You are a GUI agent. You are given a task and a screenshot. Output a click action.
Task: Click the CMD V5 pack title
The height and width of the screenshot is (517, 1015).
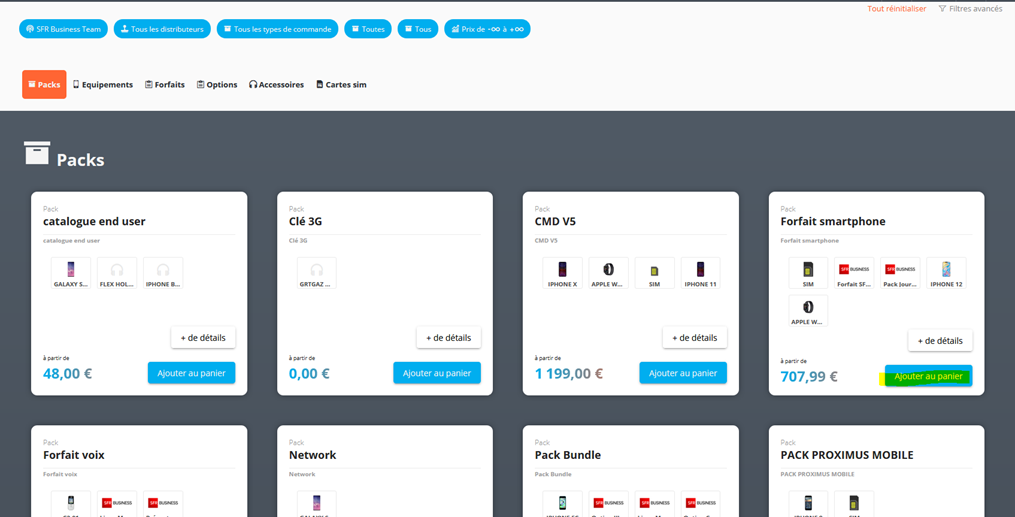coord(555,221)
